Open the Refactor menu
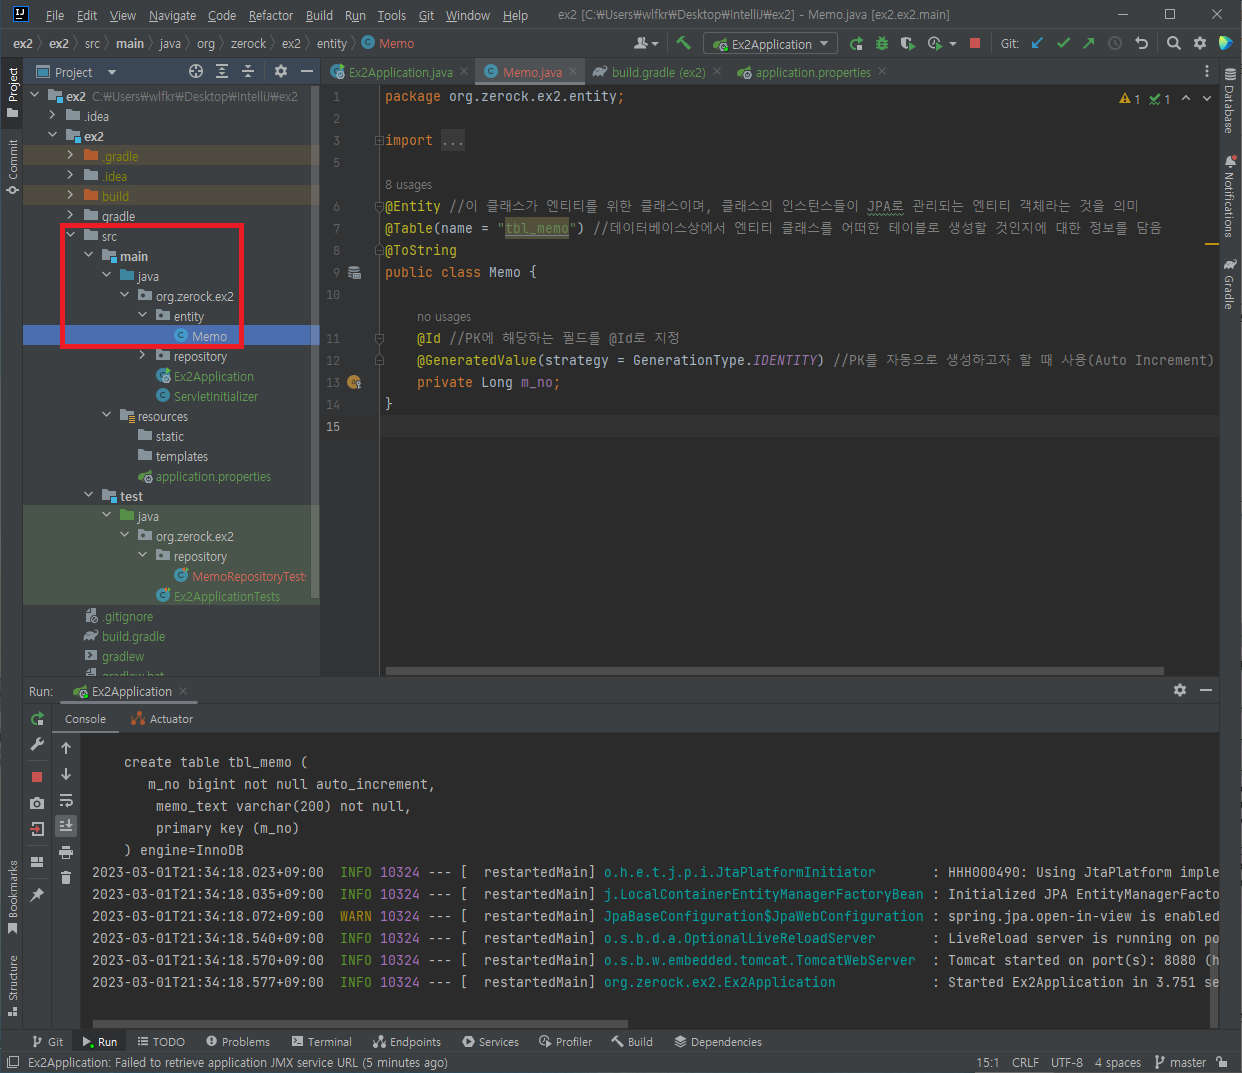This screenshot has width=1242, height=1073. pos(271,15)
